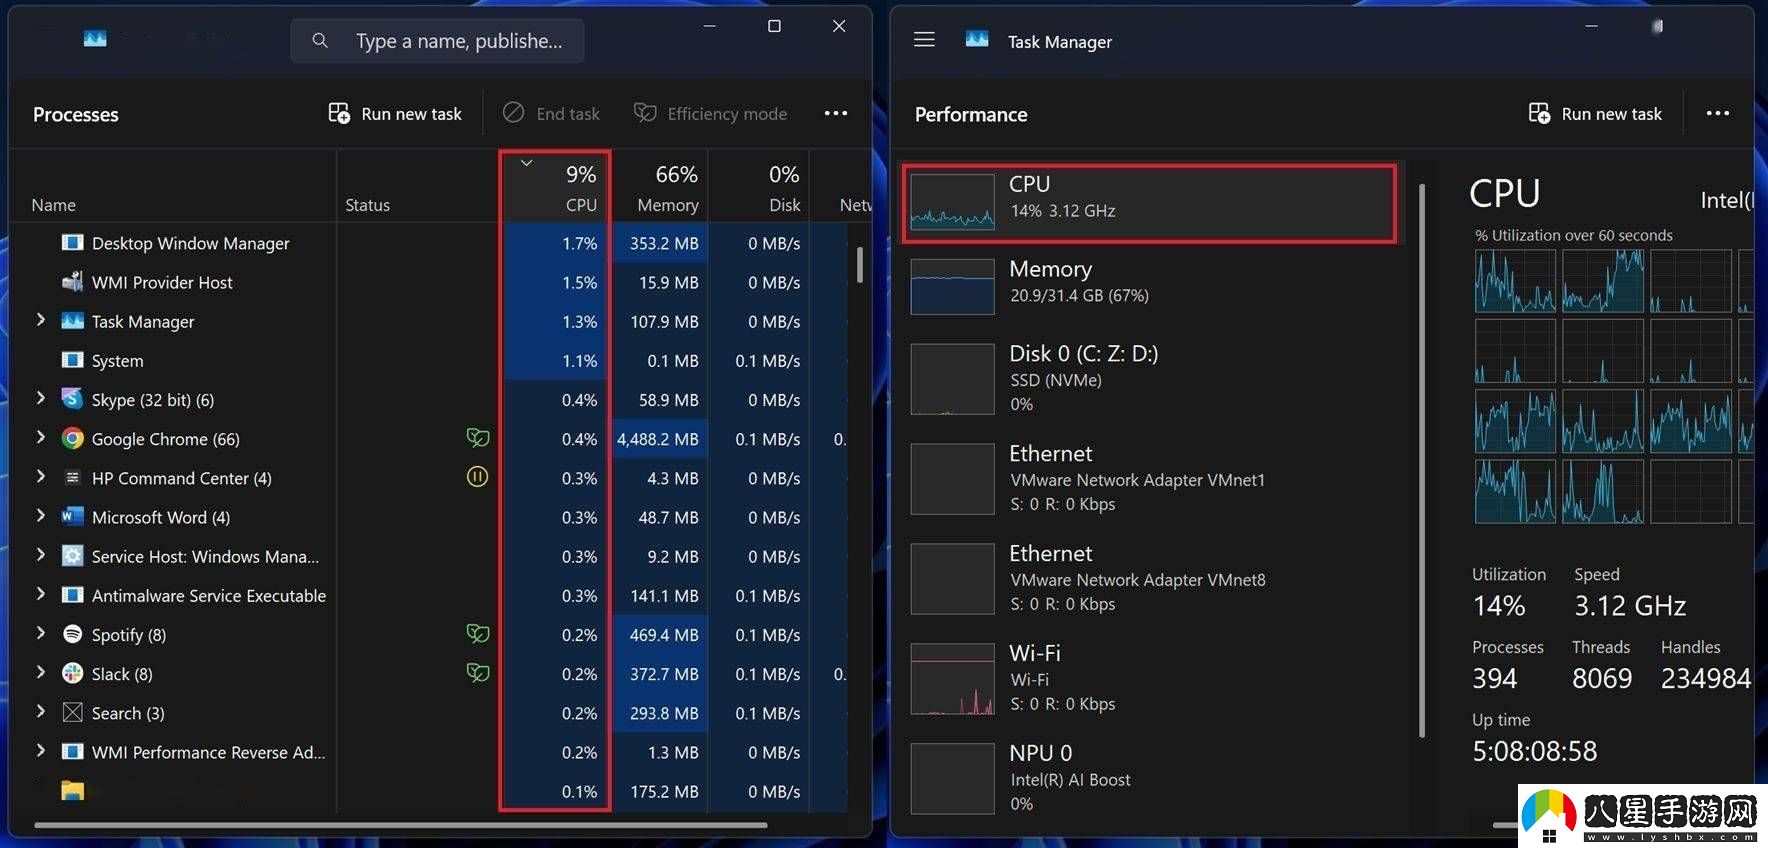Open more options menu in Performance window

(1718, 113)
